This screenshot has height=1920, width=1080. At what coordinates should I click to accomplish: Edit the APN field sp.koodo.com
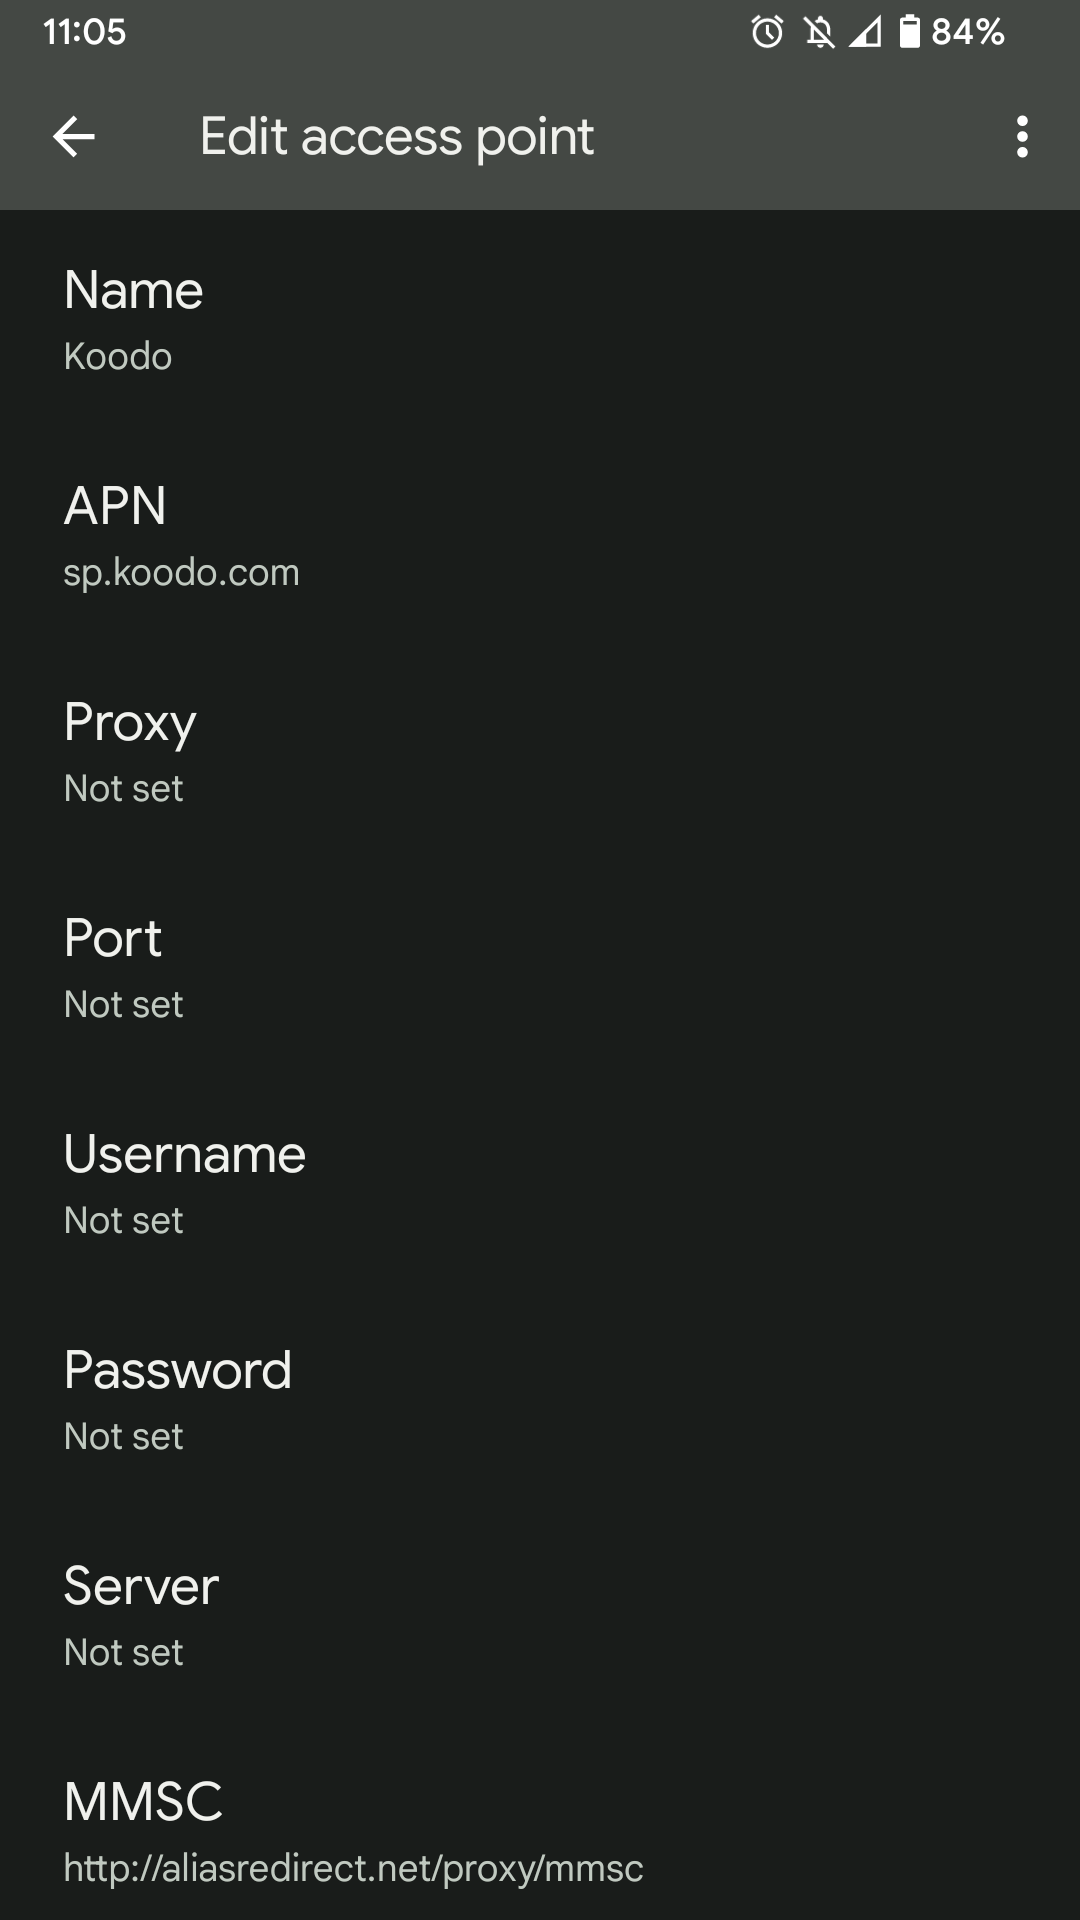(x=540, y=535)
